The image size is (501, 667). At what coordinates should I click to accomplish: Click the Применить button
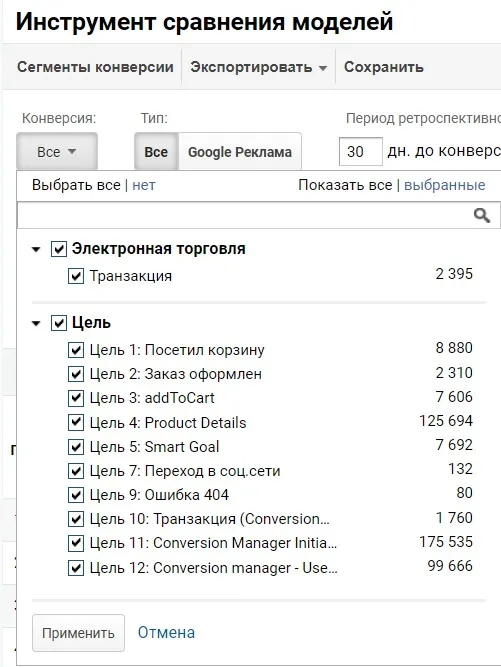coord(78,633)
